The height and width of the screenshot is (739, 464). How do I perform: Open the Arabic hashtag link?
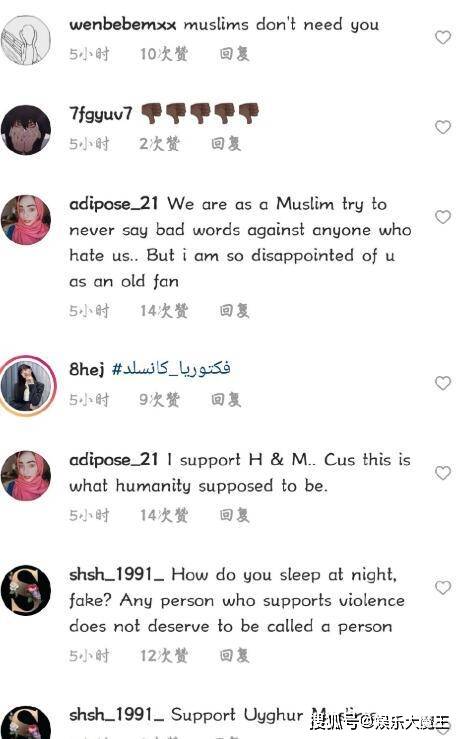(x=171, y=368)
